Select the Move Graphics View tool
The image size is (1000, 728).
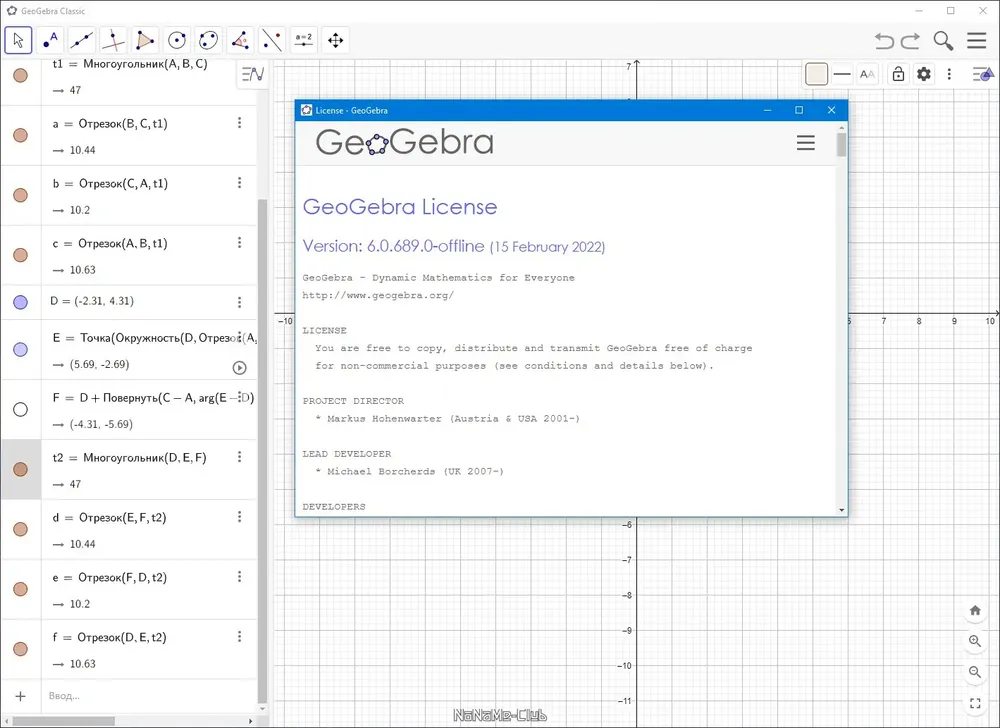(x=335, y=41)
